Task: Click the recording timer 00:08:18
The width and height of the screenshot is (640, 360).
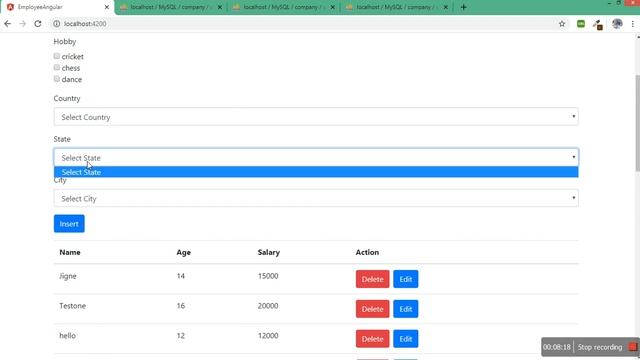Action: [x=557, y=347]
